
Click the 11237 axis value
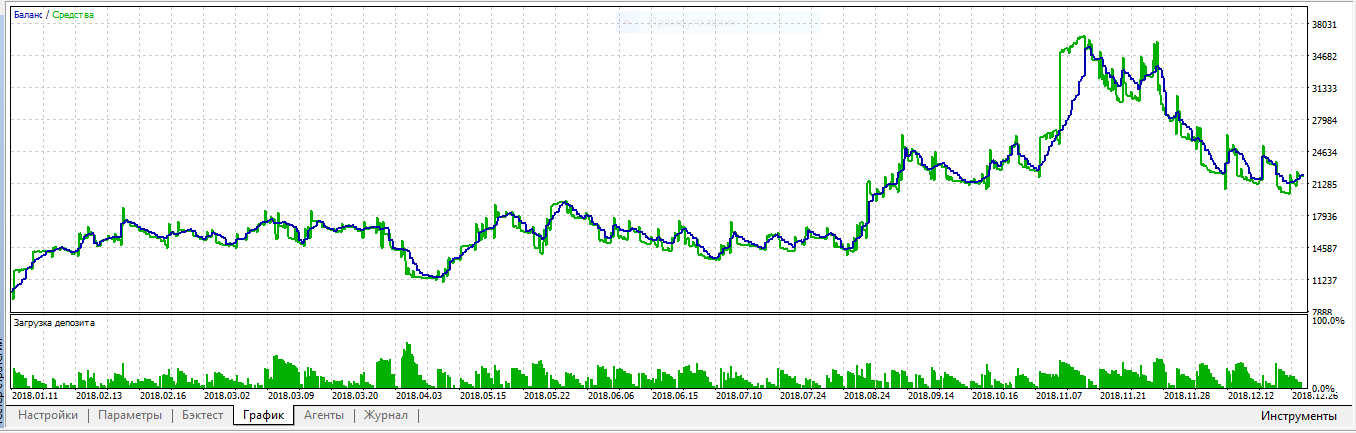[1324, 281]
